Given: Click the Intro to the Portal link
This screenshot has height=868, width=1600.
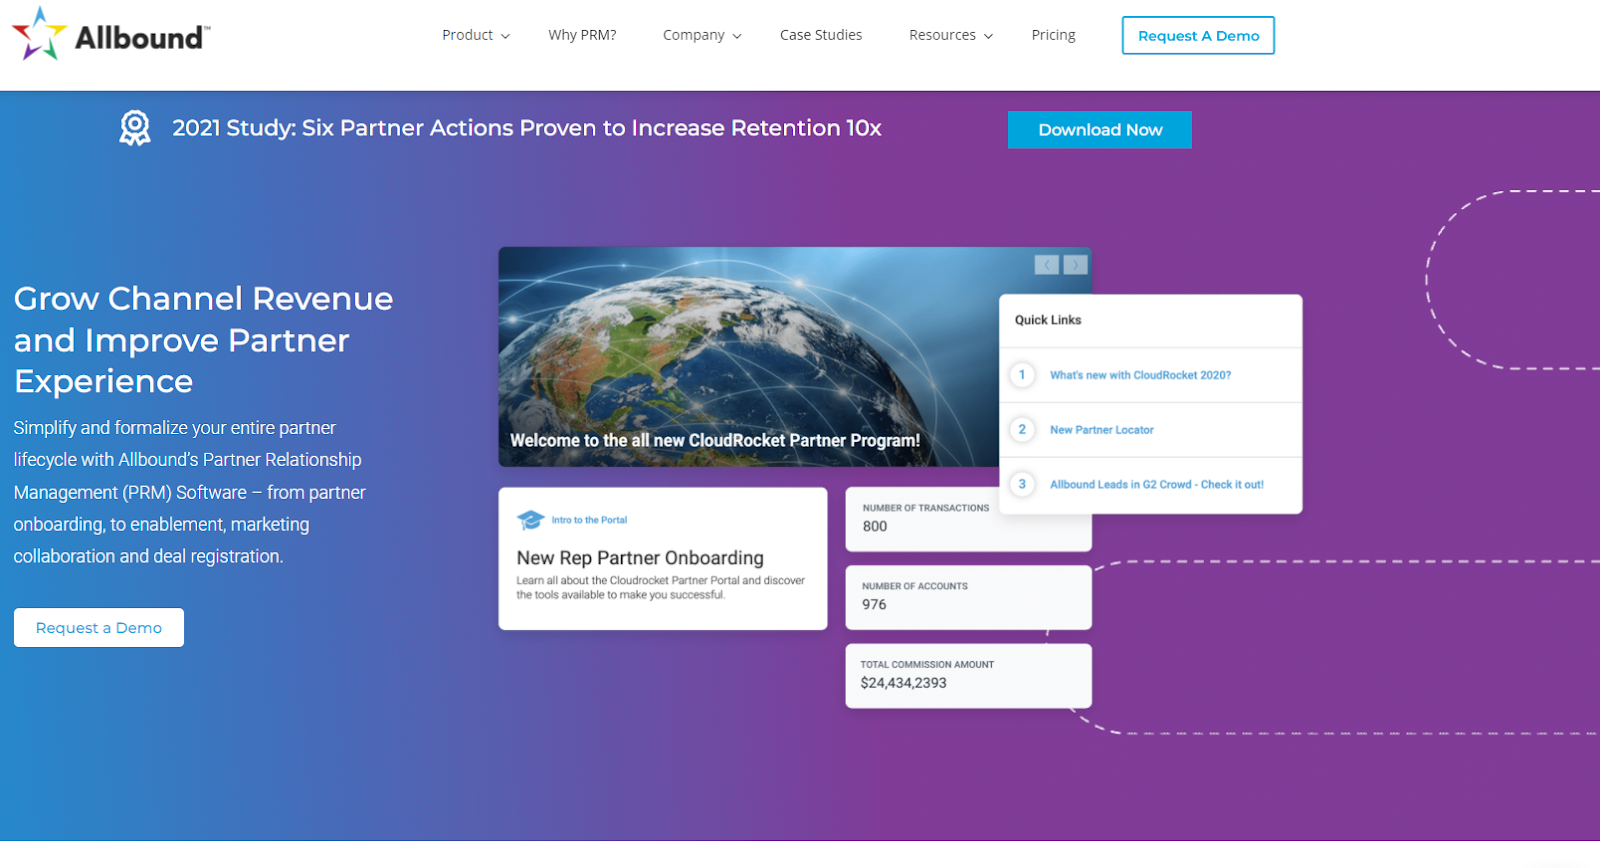Looking at the screenshot, I should (x=589, y=520).
